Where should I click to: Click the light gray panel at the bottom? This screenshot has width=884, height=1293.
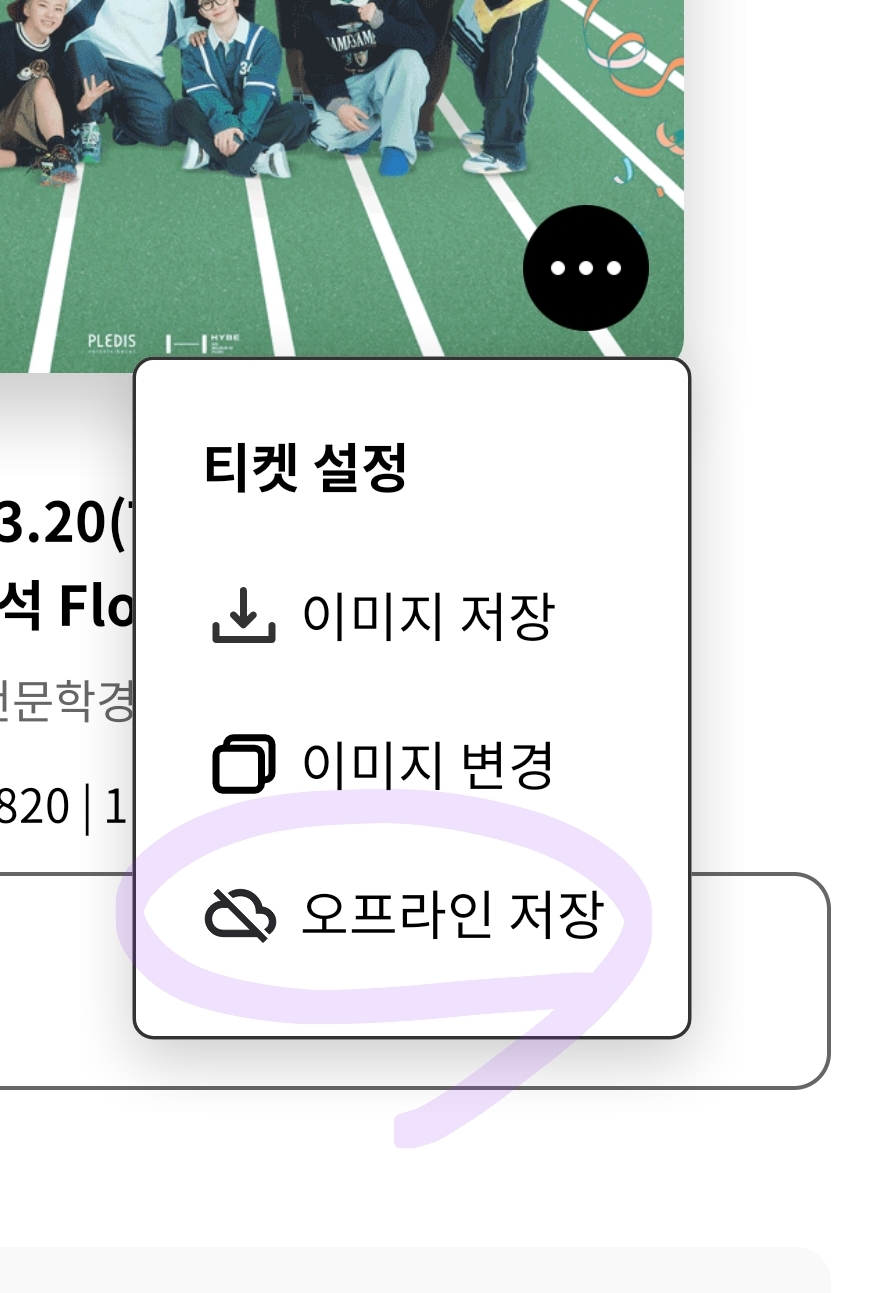(x=415, y=1270)
